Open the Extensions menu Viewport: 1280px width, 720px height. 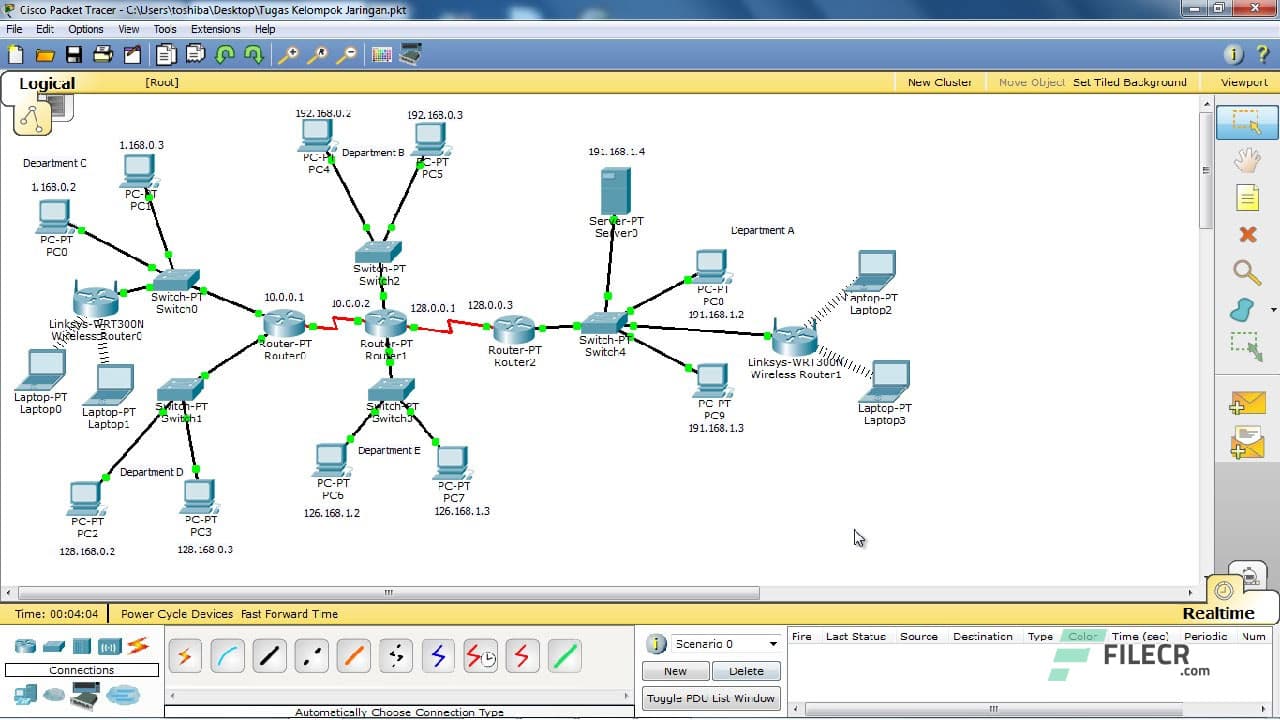(215, 29)
